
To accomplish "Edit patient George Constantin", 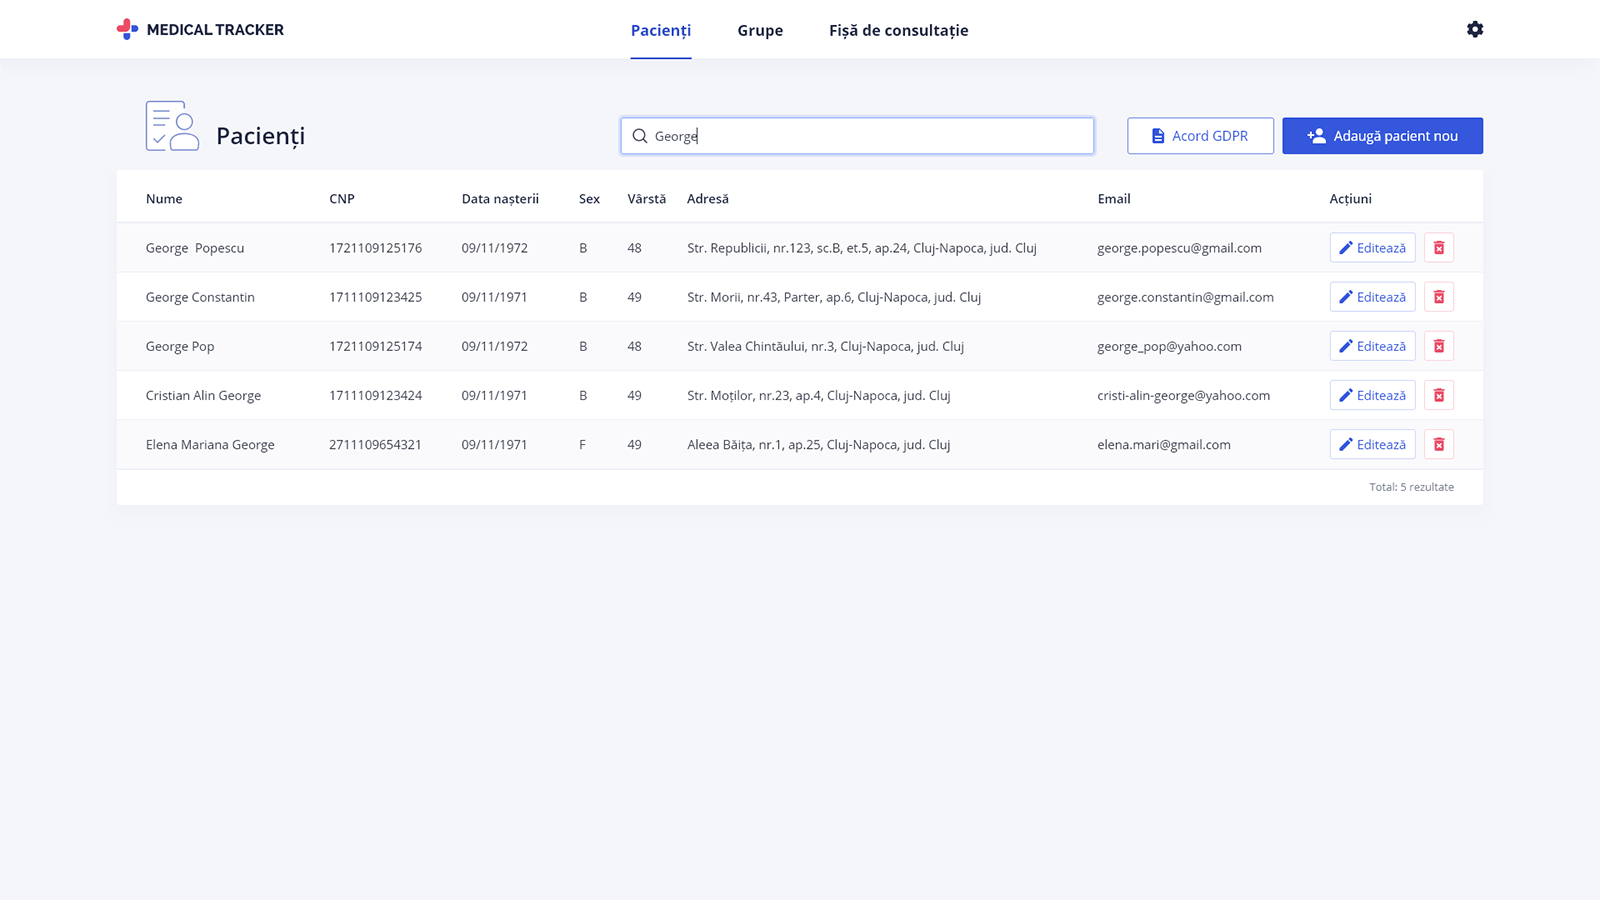I will [1372, 297].
